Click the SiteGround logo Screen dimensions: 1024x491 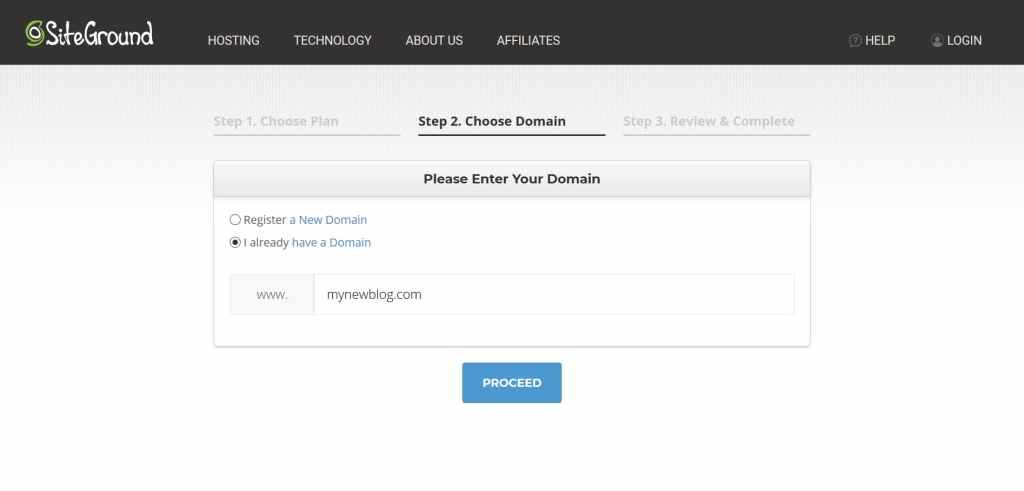point(89,33)
